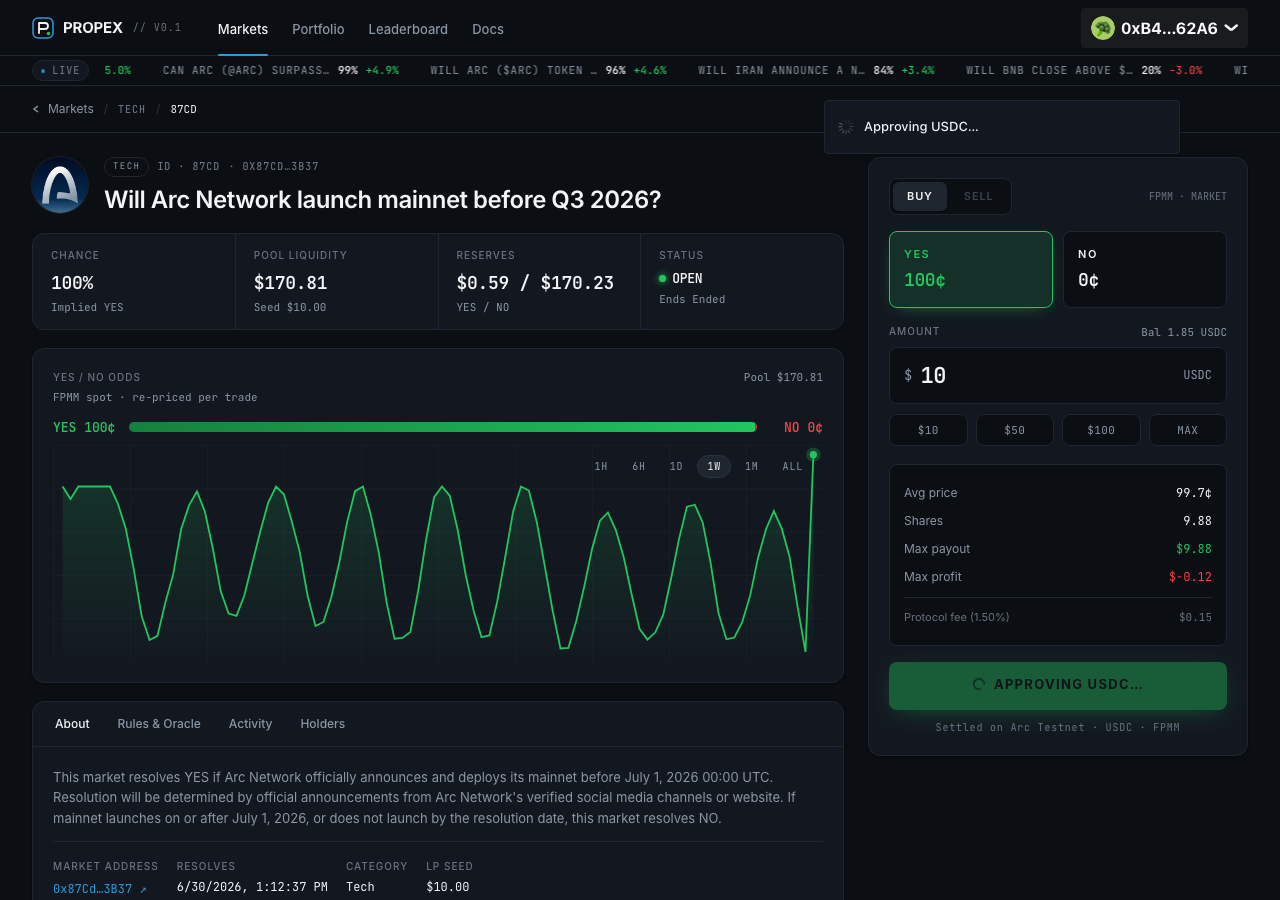Click the WILL IRAN ANNOUNCE ticker item
The image size is (1280, 900).
pyautogui.click(x=817, y=71)
